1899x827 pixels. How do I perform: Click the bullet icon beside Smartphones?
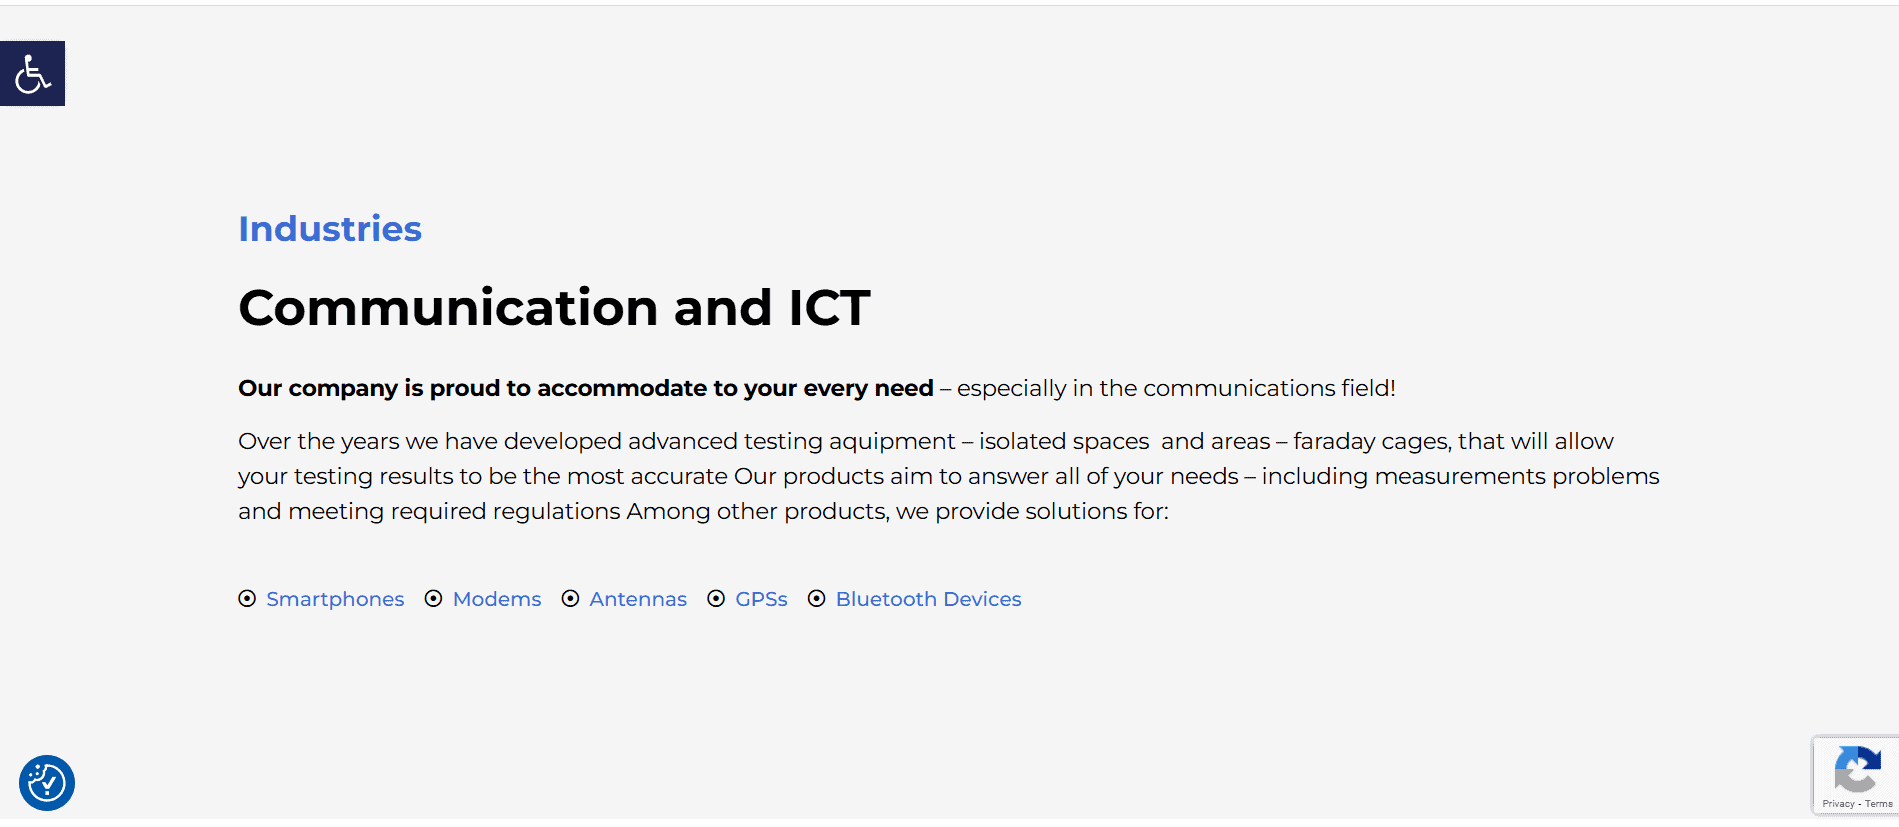point(247,599)
